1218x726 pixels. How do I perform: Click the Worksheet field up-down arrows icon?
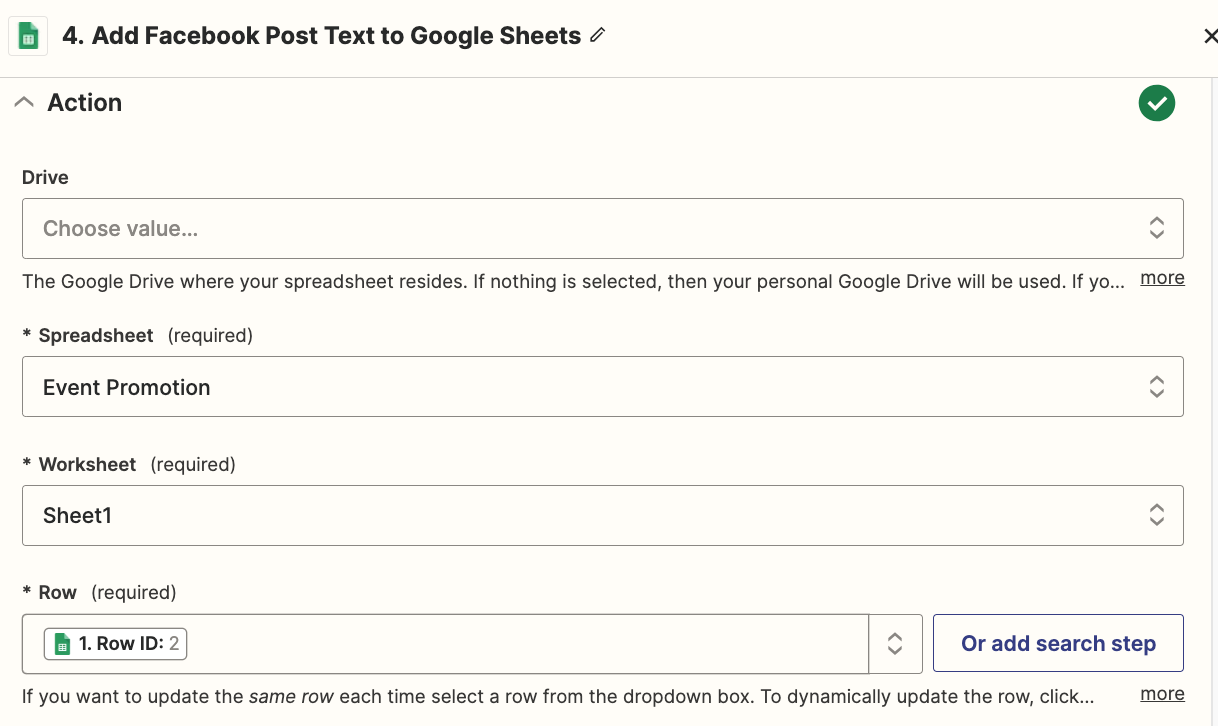[1156, 516]
